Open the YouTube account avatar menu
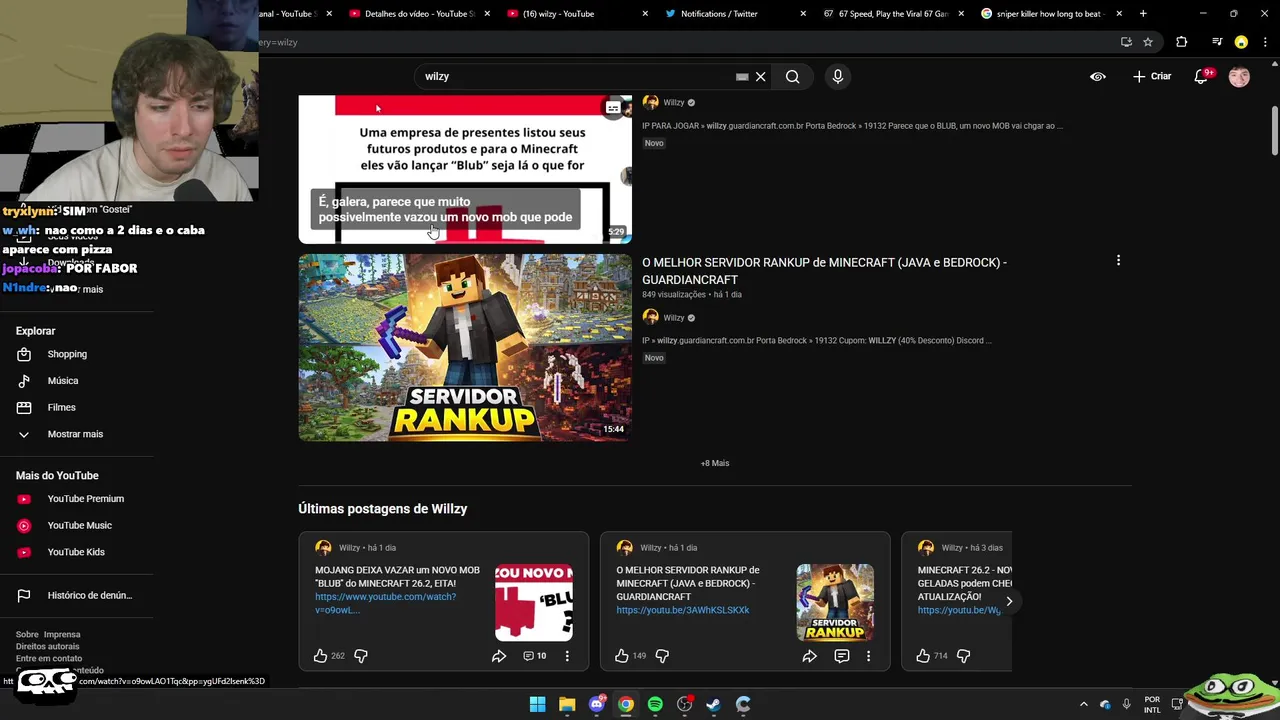The height and width of the screenshot is (720, 1280). click(1239, 76)
